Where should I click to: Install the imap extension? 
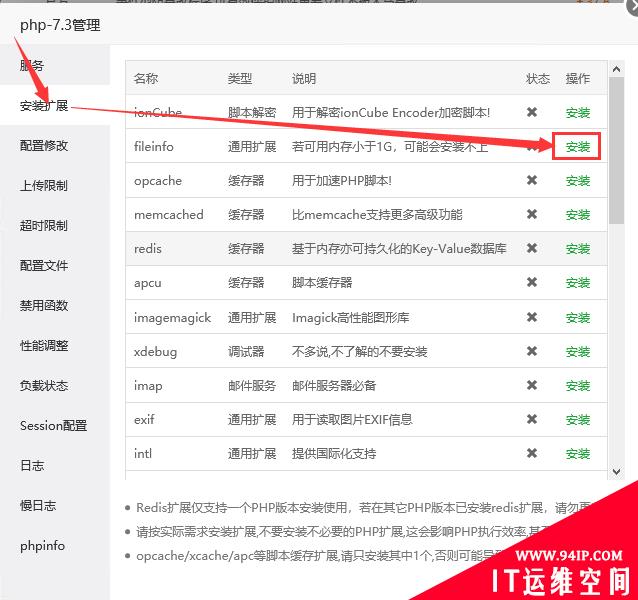(578, 386)
